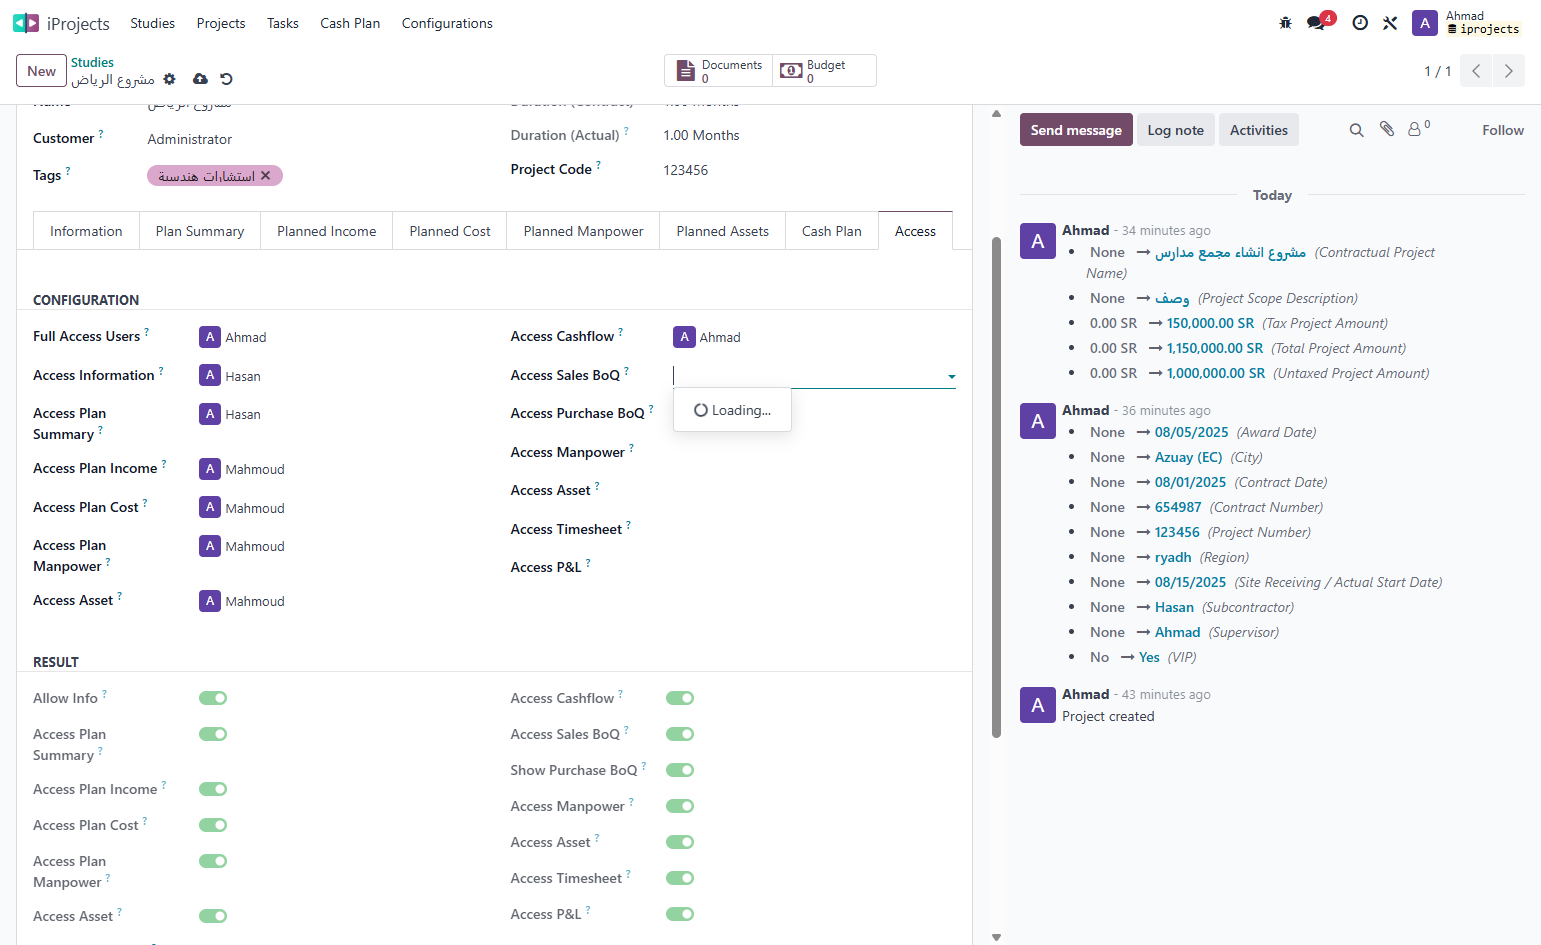Open the conversations chat icon

tap(1316, 23)
